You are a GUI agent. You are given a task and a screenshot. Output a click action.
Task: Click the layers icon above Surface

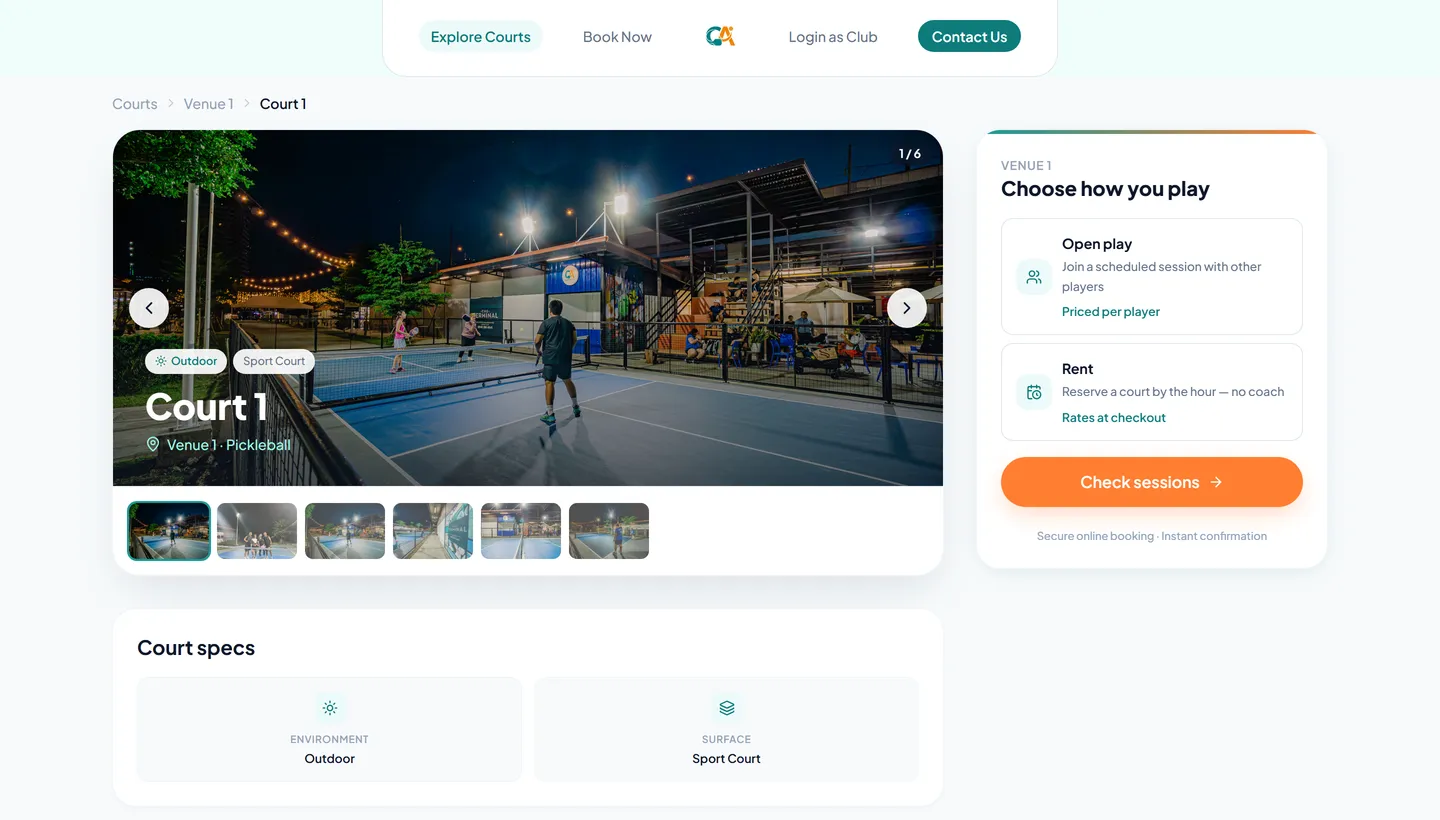click(x=727, y=708)
